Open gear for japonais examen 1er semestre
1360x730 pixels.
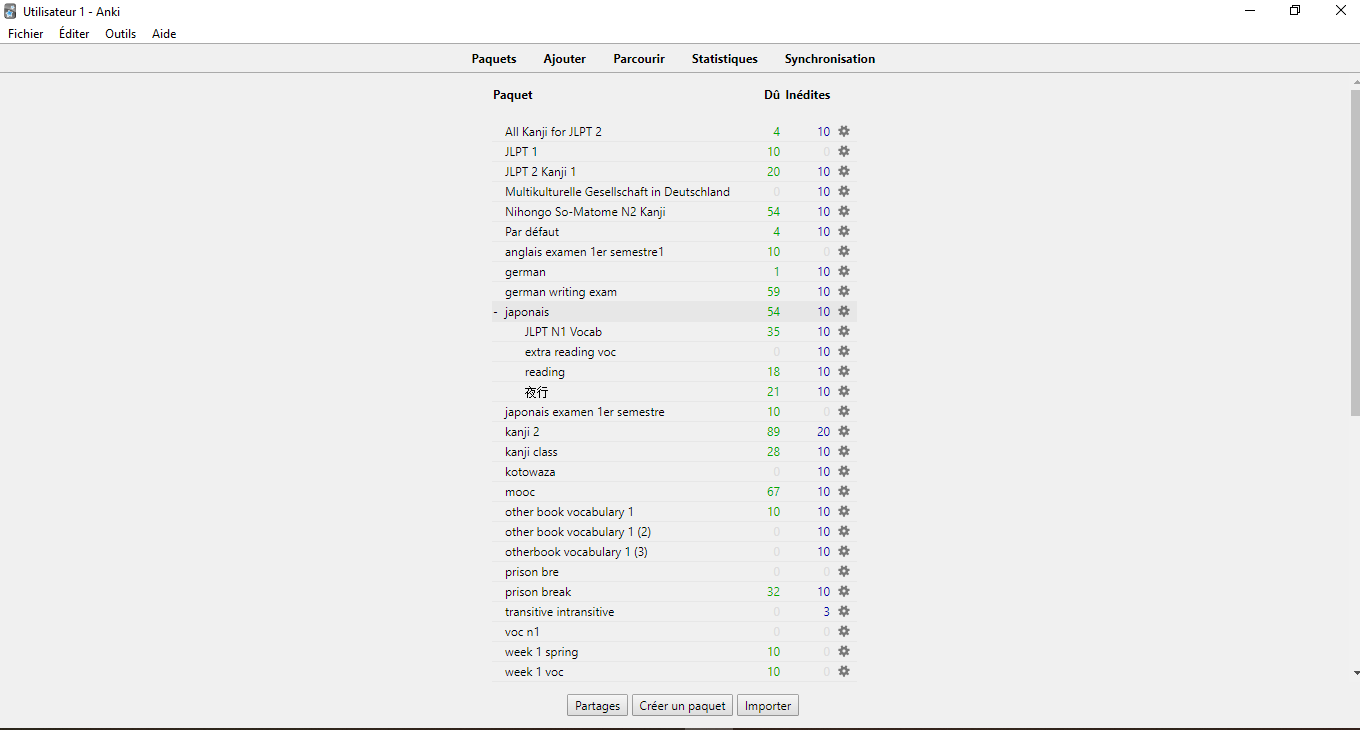click(x=844, y=411)
